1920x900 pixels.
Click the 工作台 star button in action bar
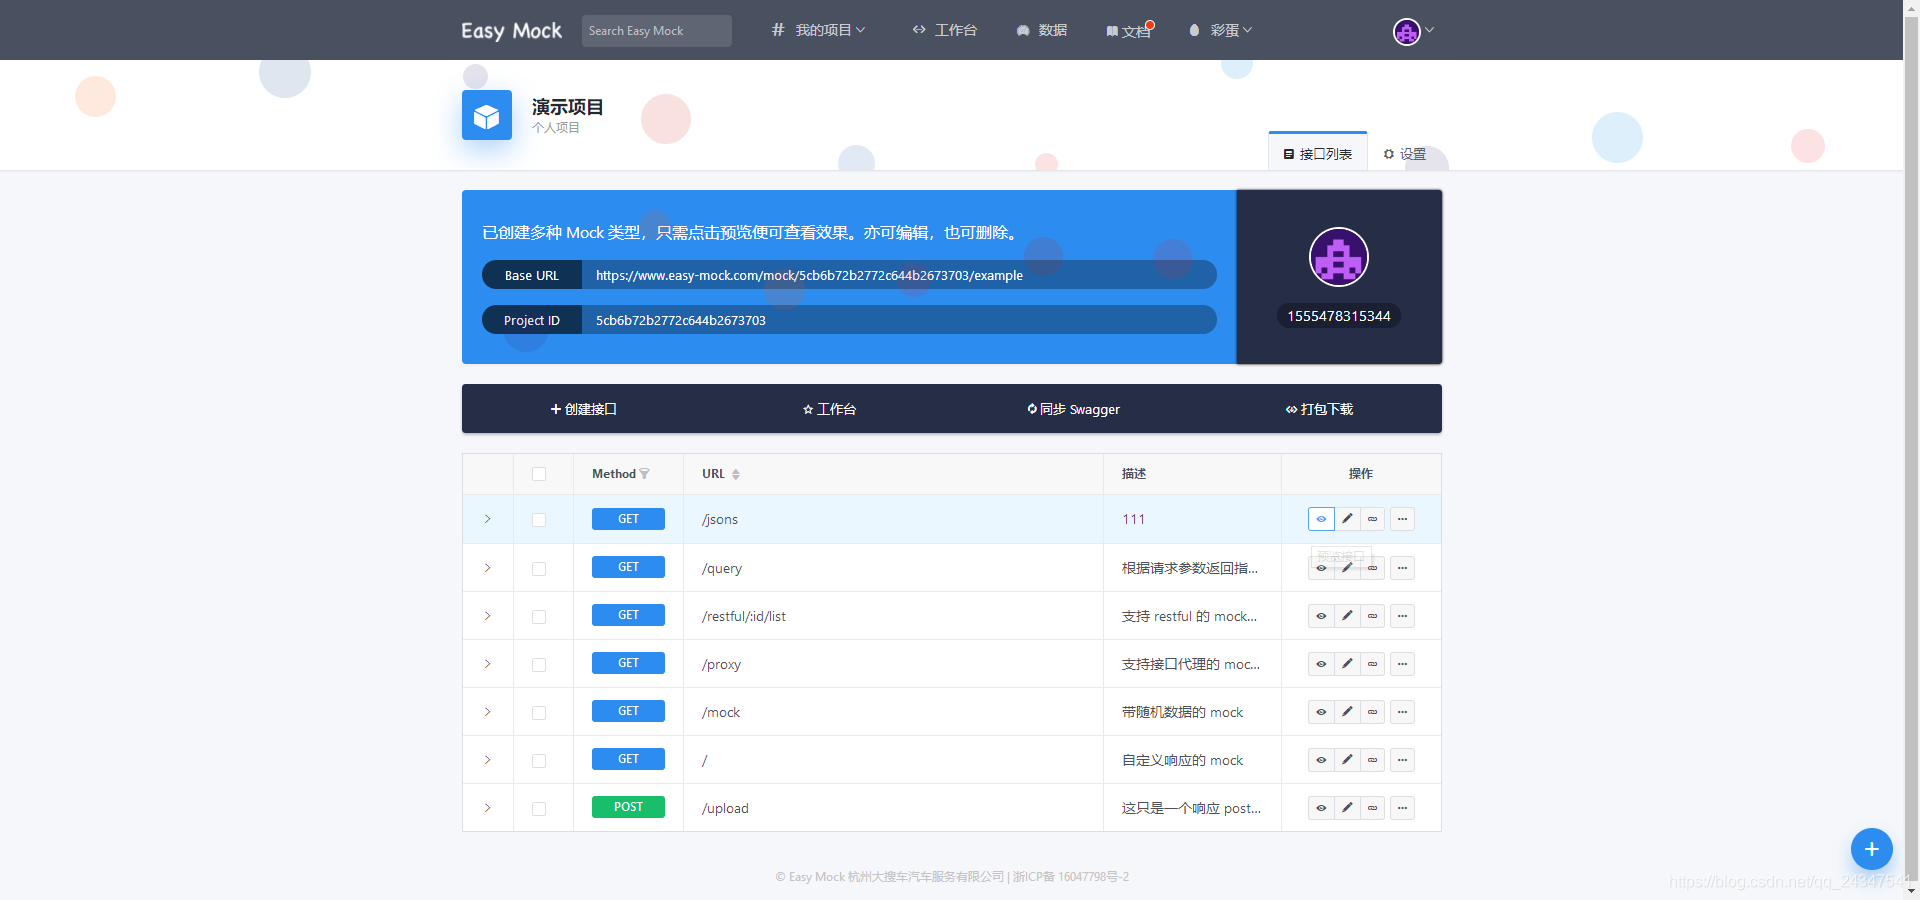[x=829, y=409]
